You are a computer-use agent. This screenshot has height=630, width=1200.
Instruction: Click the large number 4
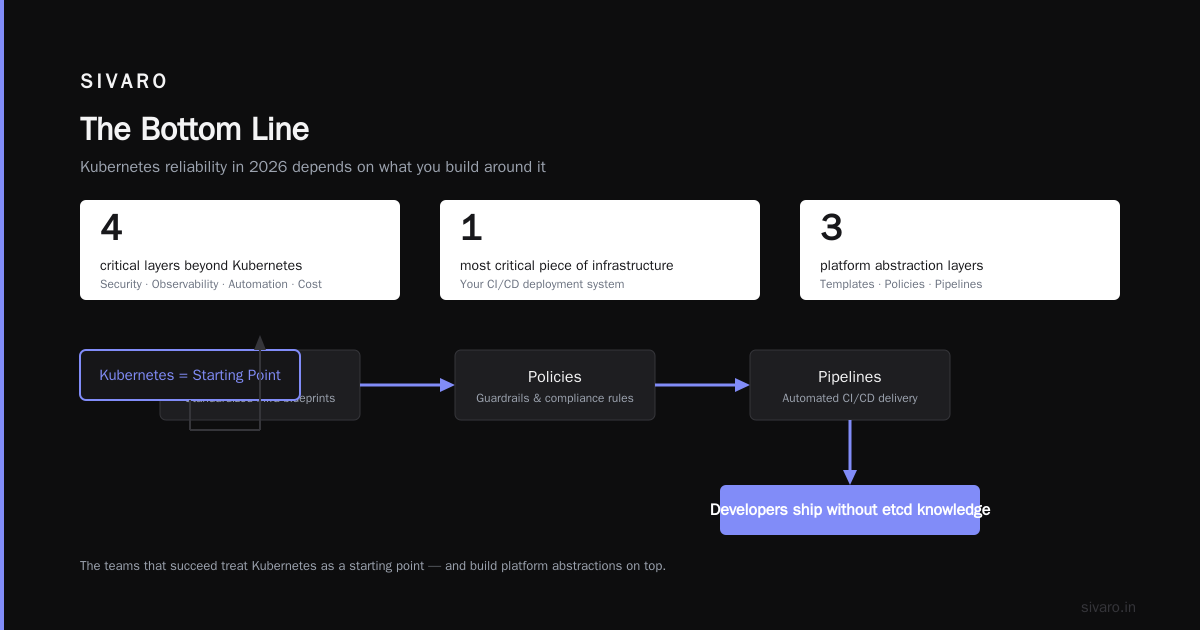click(111, 228)
